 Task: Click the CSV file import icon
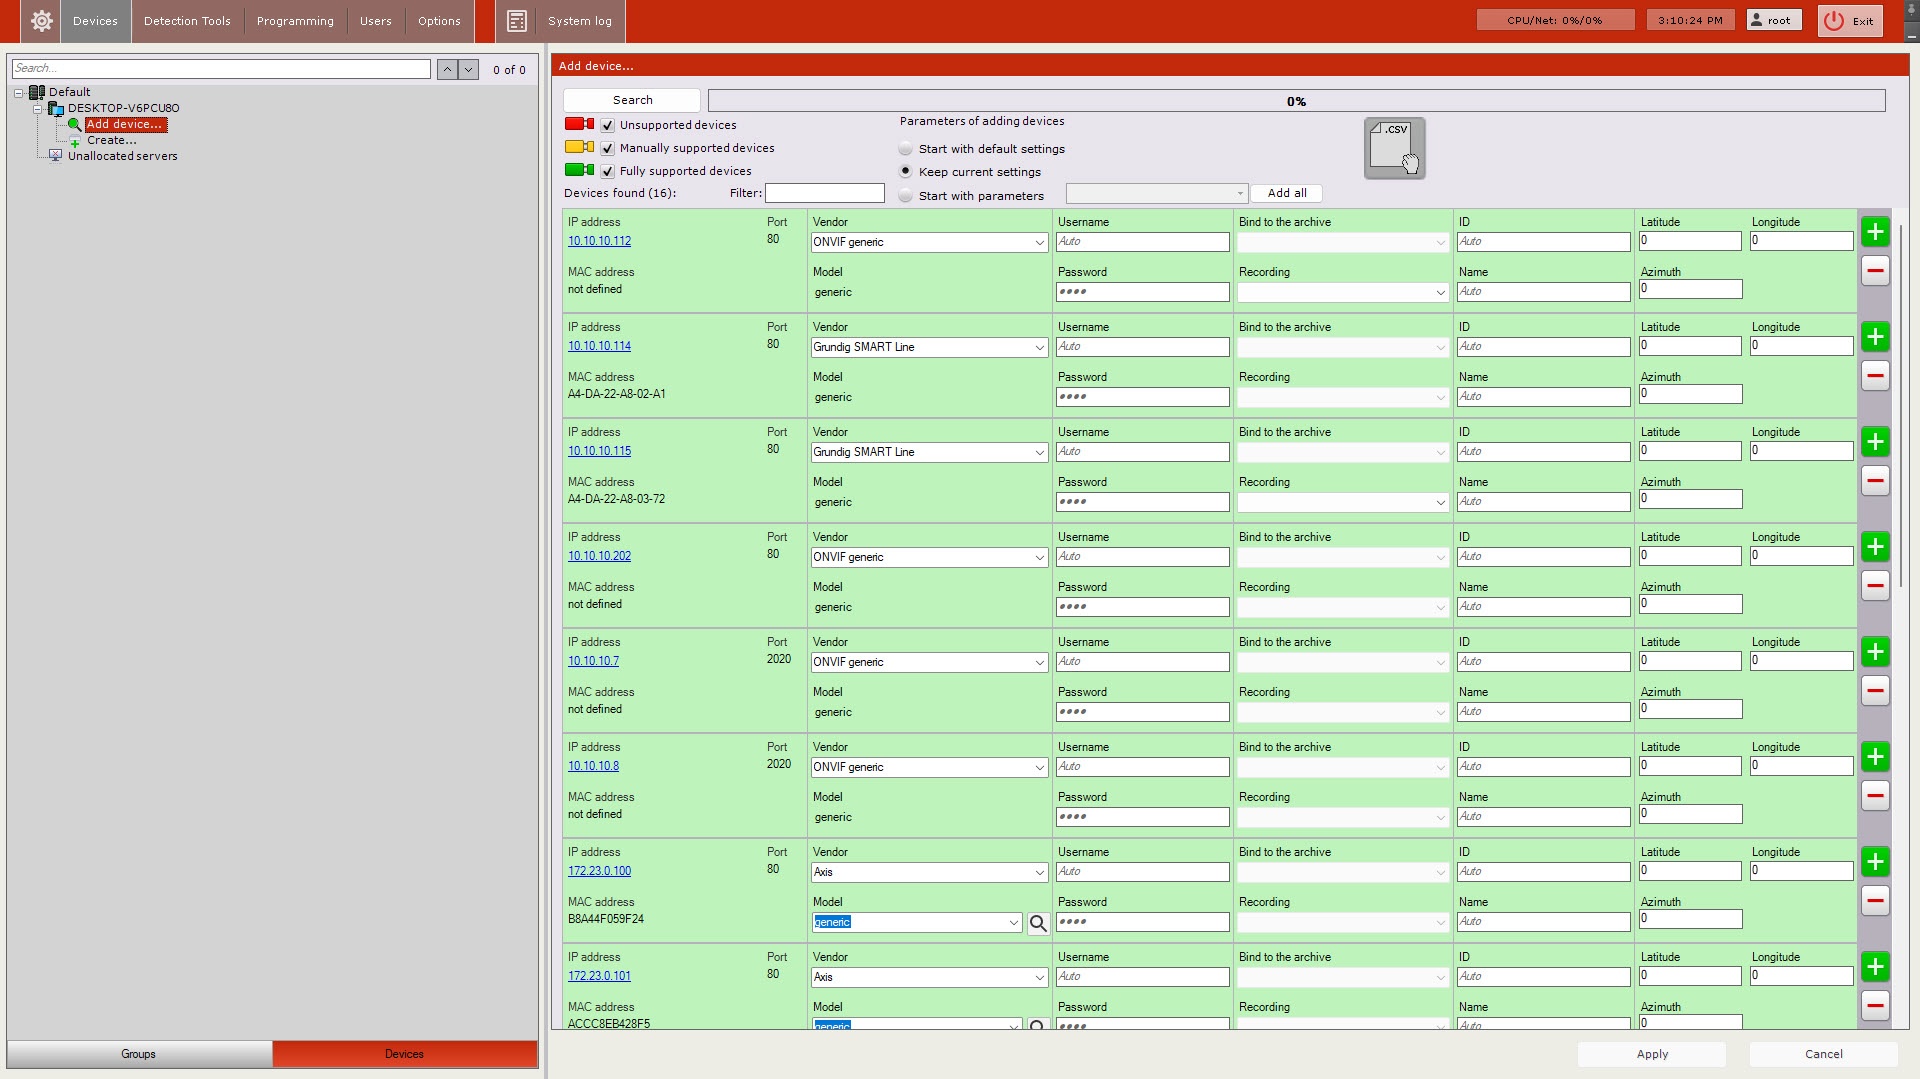click(1394, 148)
